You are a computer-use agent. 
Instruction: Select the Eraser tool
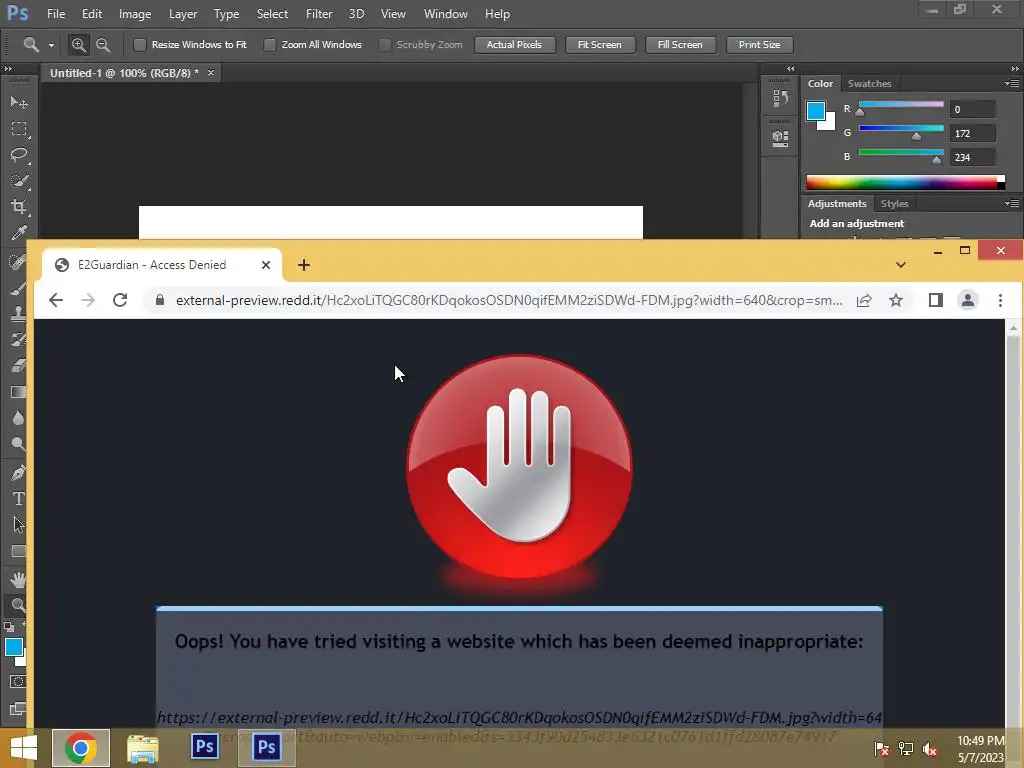[18, 366]
